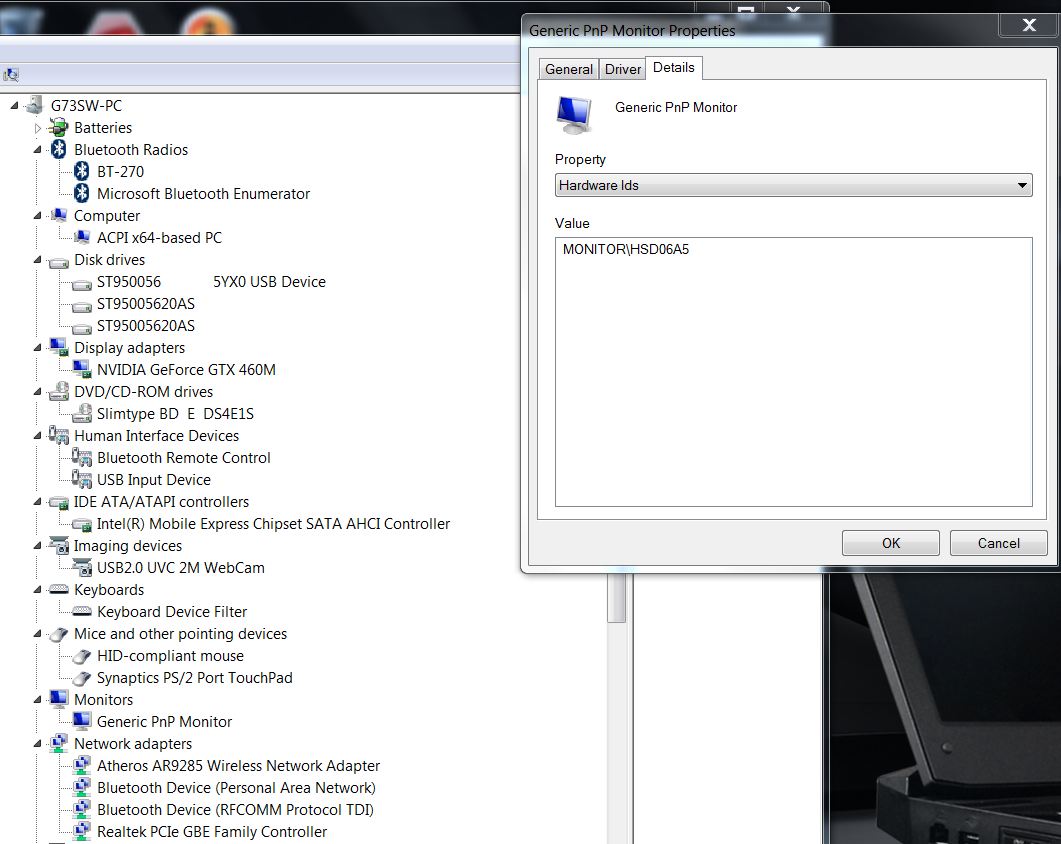The height and width of the screenshot is (844, 1061).
Task: Switch to the Driver tab
Action: click(623, 69)
